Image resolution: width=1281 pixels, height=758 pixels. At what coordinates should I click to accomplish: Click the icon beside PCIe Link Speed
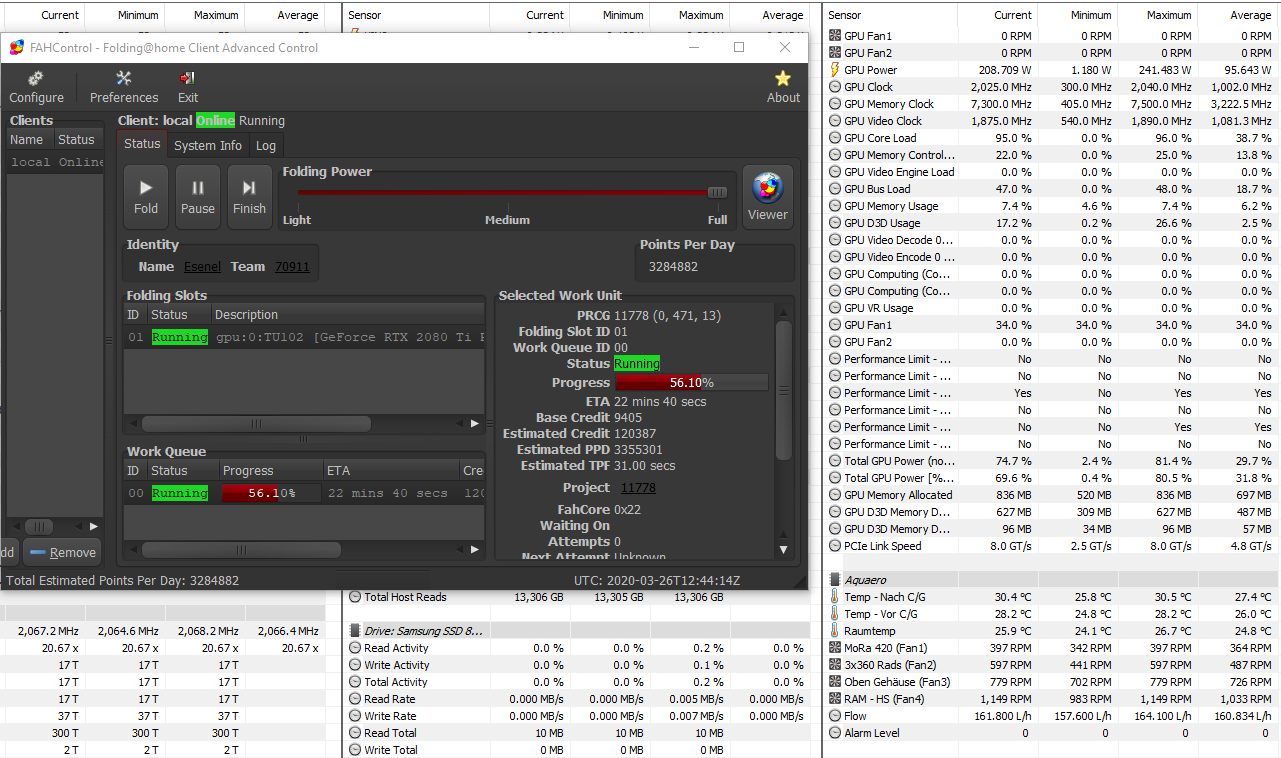click(x=835, y=546)
